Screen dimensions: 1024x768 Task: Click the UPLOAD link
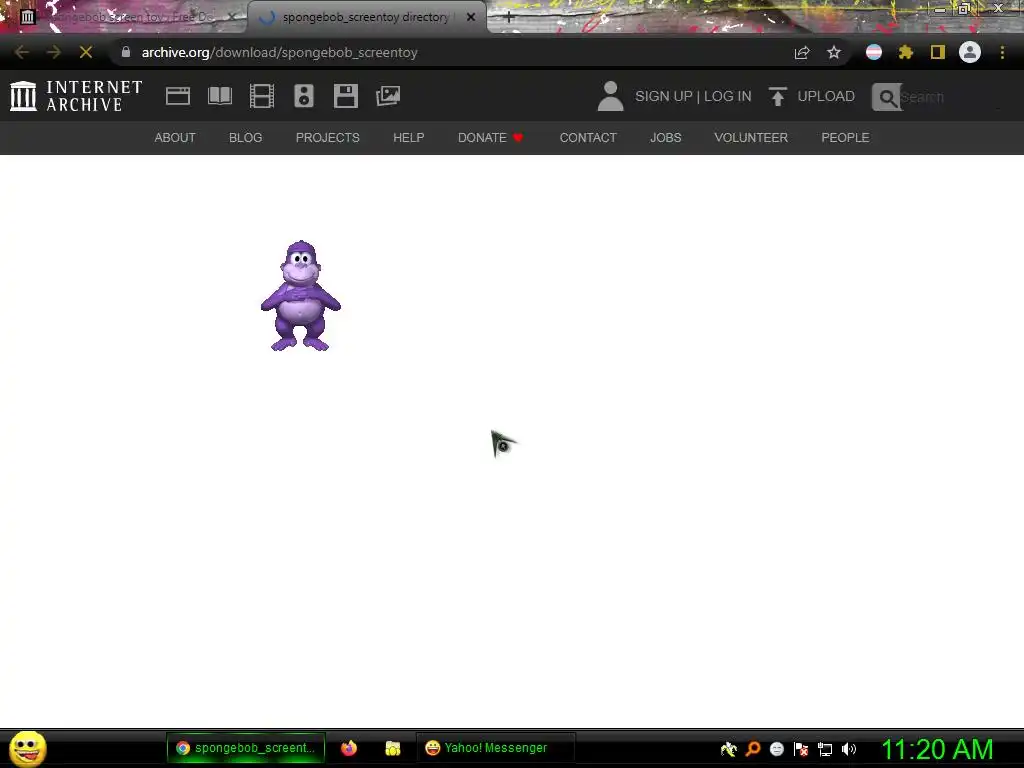pyautogui.click(x=825, y=96)
